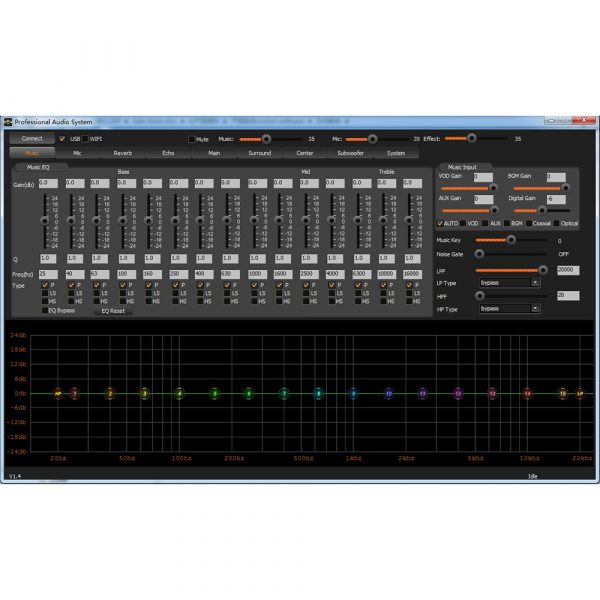The width and height of the screenshot is (600, 600).
Task: Click EQ band node 5 on the graph
Action: coord(214,394)
